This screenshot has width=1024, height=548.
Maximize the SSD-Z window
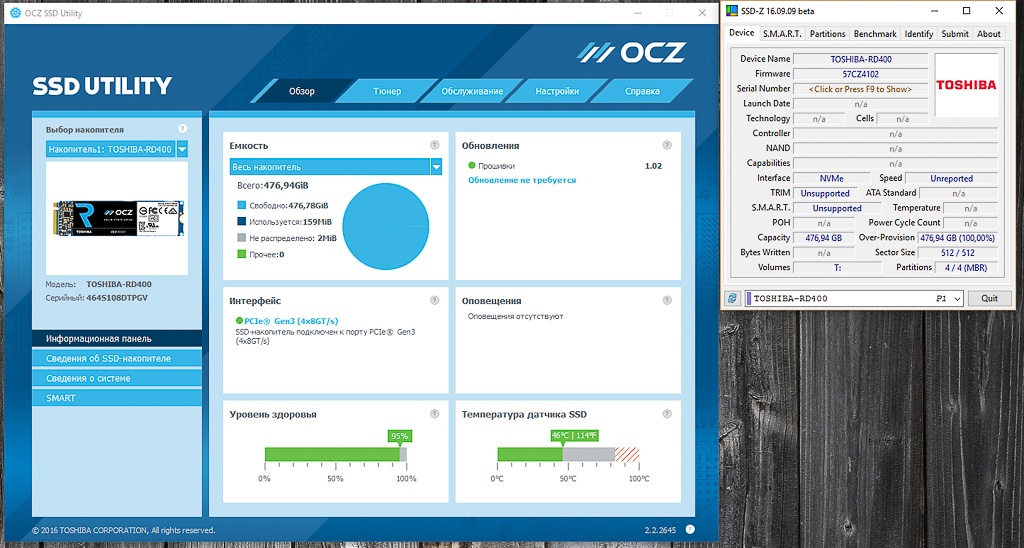click(x=967, y=11)
